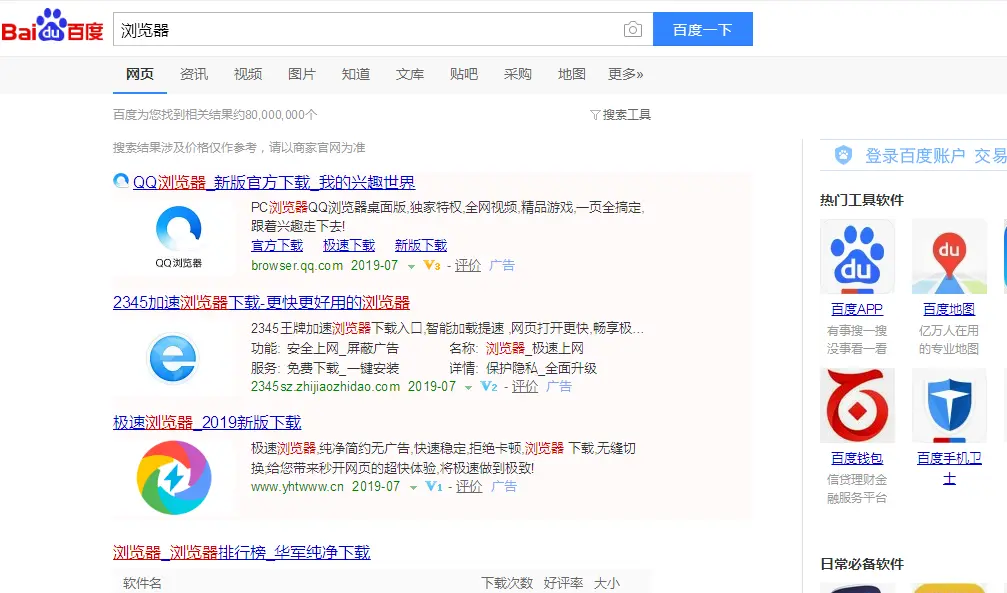The width and height of the screenshot is (1007, 593).
Task: Switch to the 地图 tab
Action: (x=571, y=74)
